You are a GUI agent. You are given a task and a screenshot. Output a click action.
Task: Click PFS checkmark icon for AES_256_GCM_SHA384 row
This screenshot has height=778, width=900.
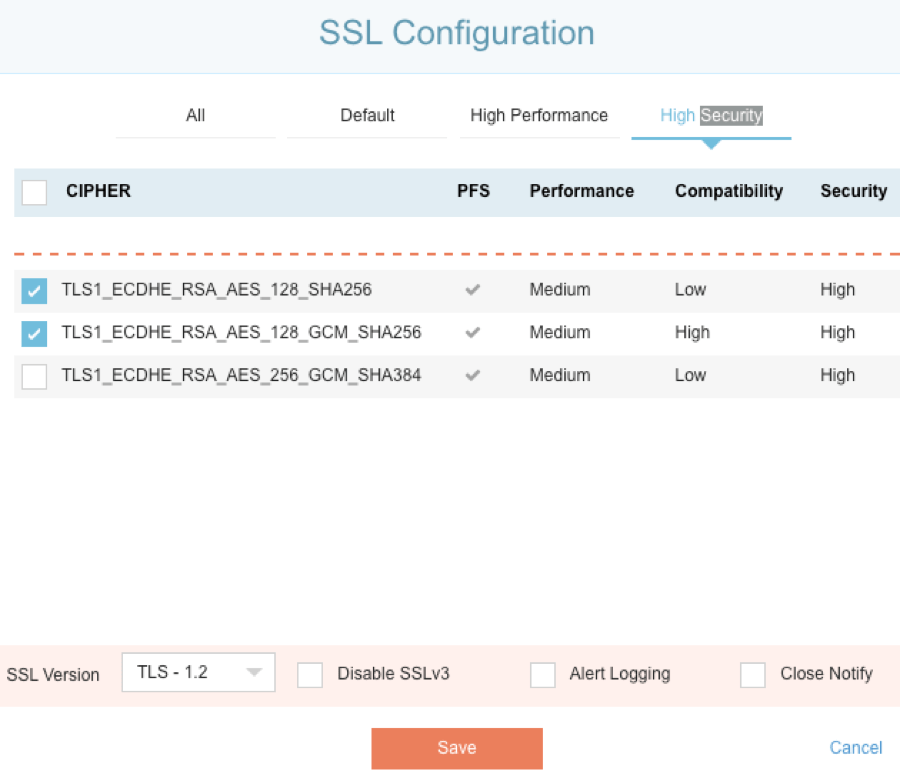tap(473, 376)
